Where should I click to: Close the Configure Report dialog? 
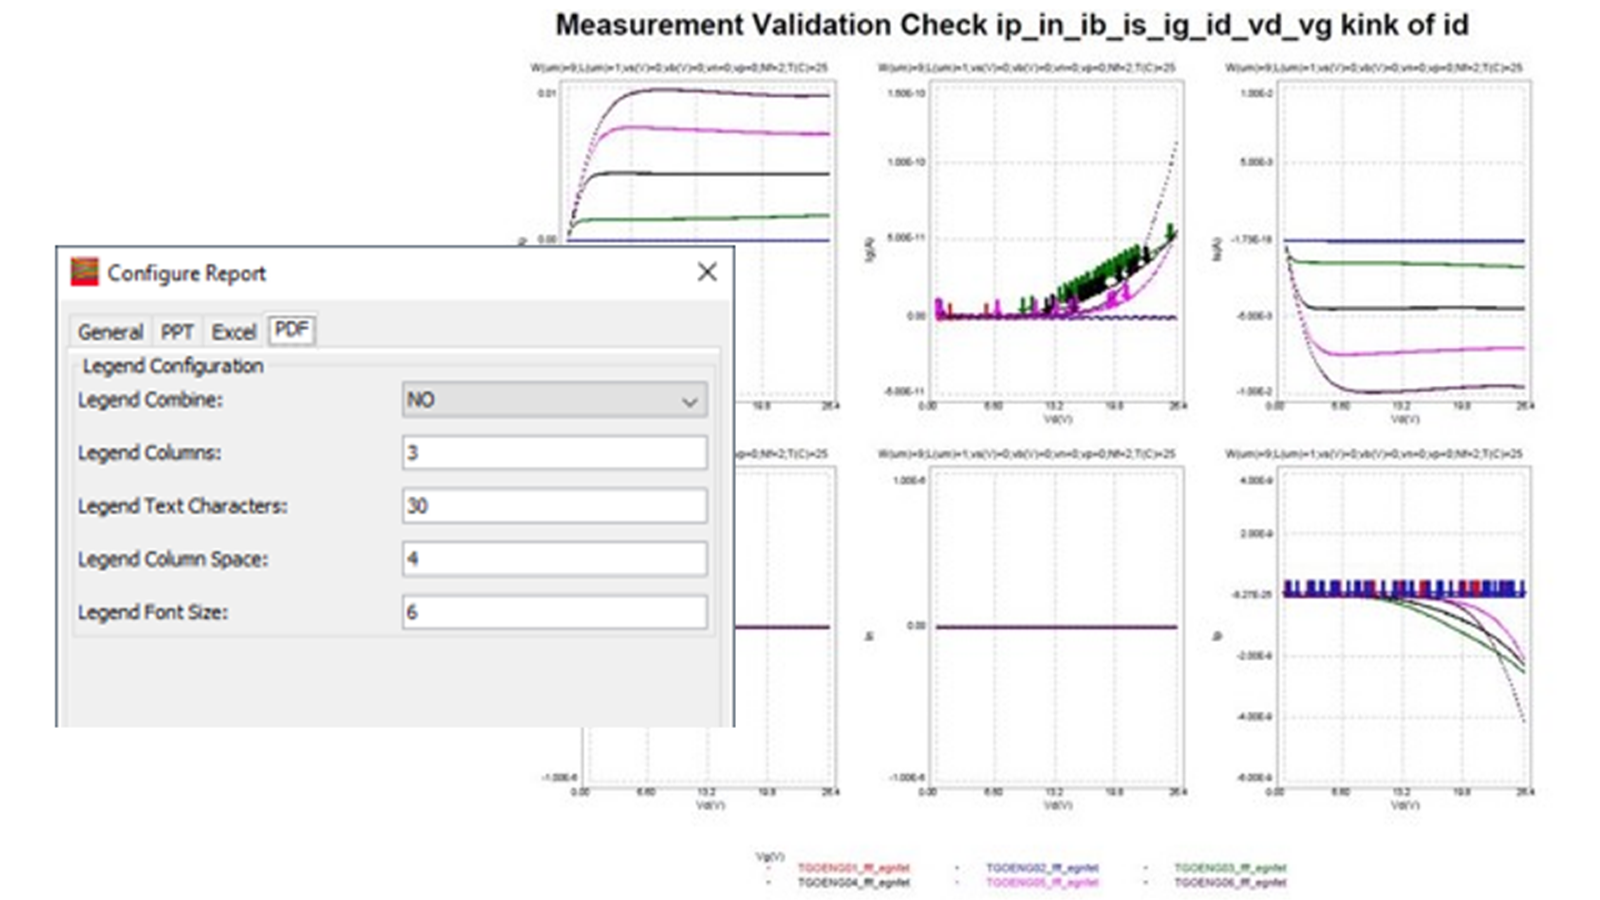point(708,271)
